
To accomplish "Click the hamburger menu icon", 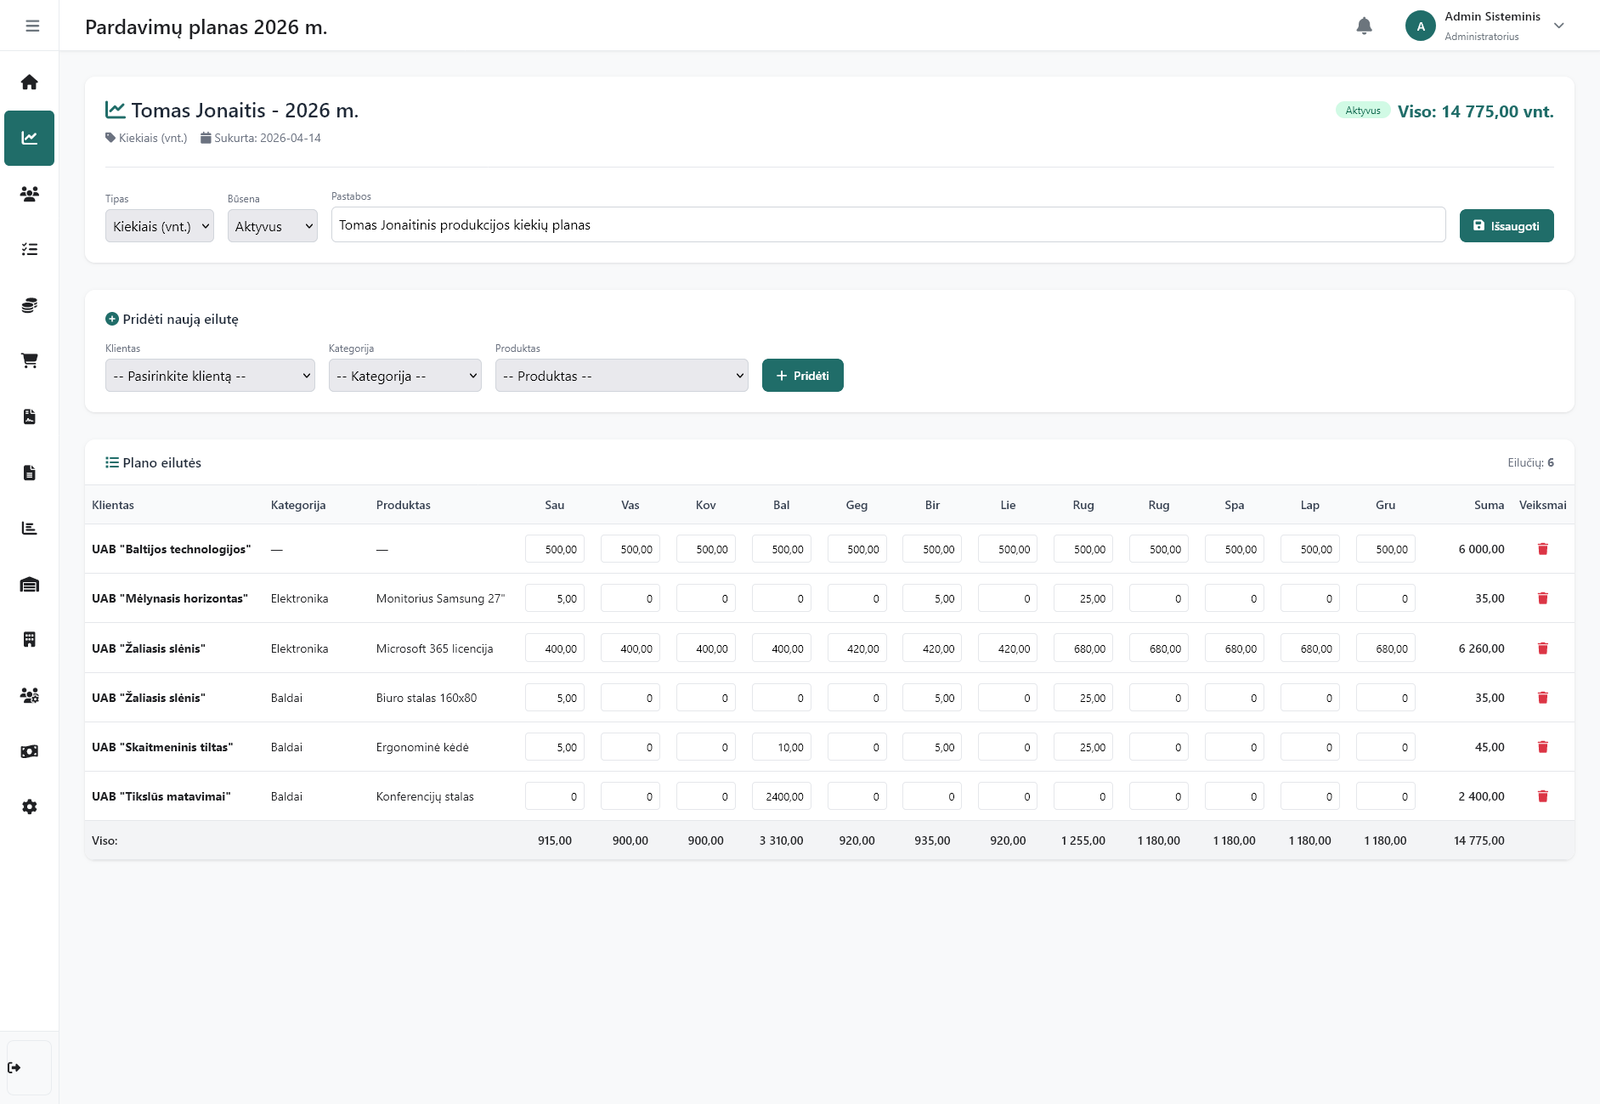I will pos(32,26).
